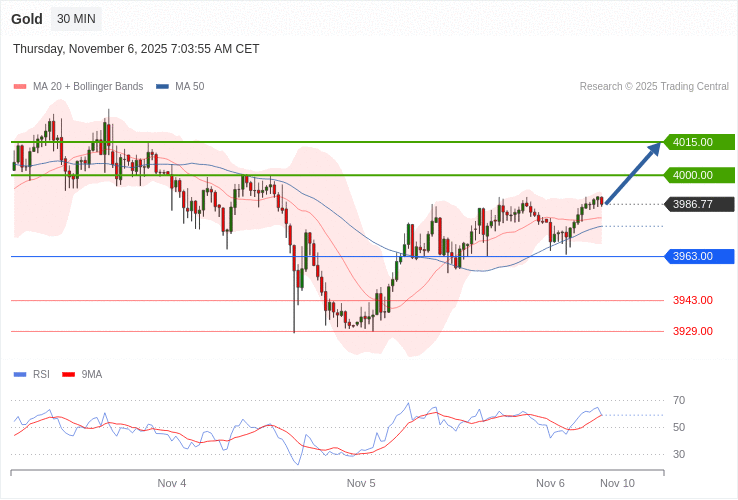The height and width of the screenshot is (500, 738).
Task: Click the '9MA' legend label
Action: pos(92,375)
